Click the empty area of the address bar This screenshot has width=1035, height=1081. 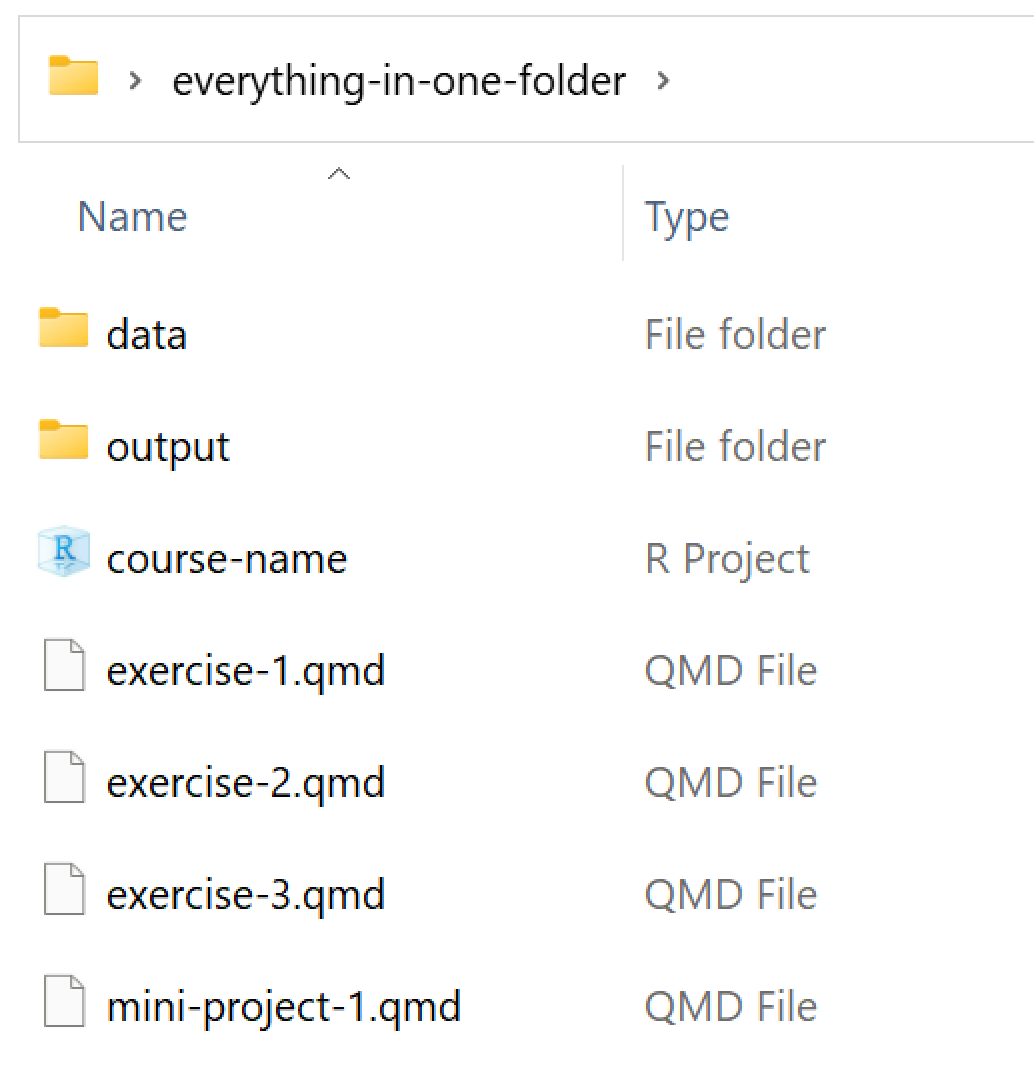tap(850, 80)
